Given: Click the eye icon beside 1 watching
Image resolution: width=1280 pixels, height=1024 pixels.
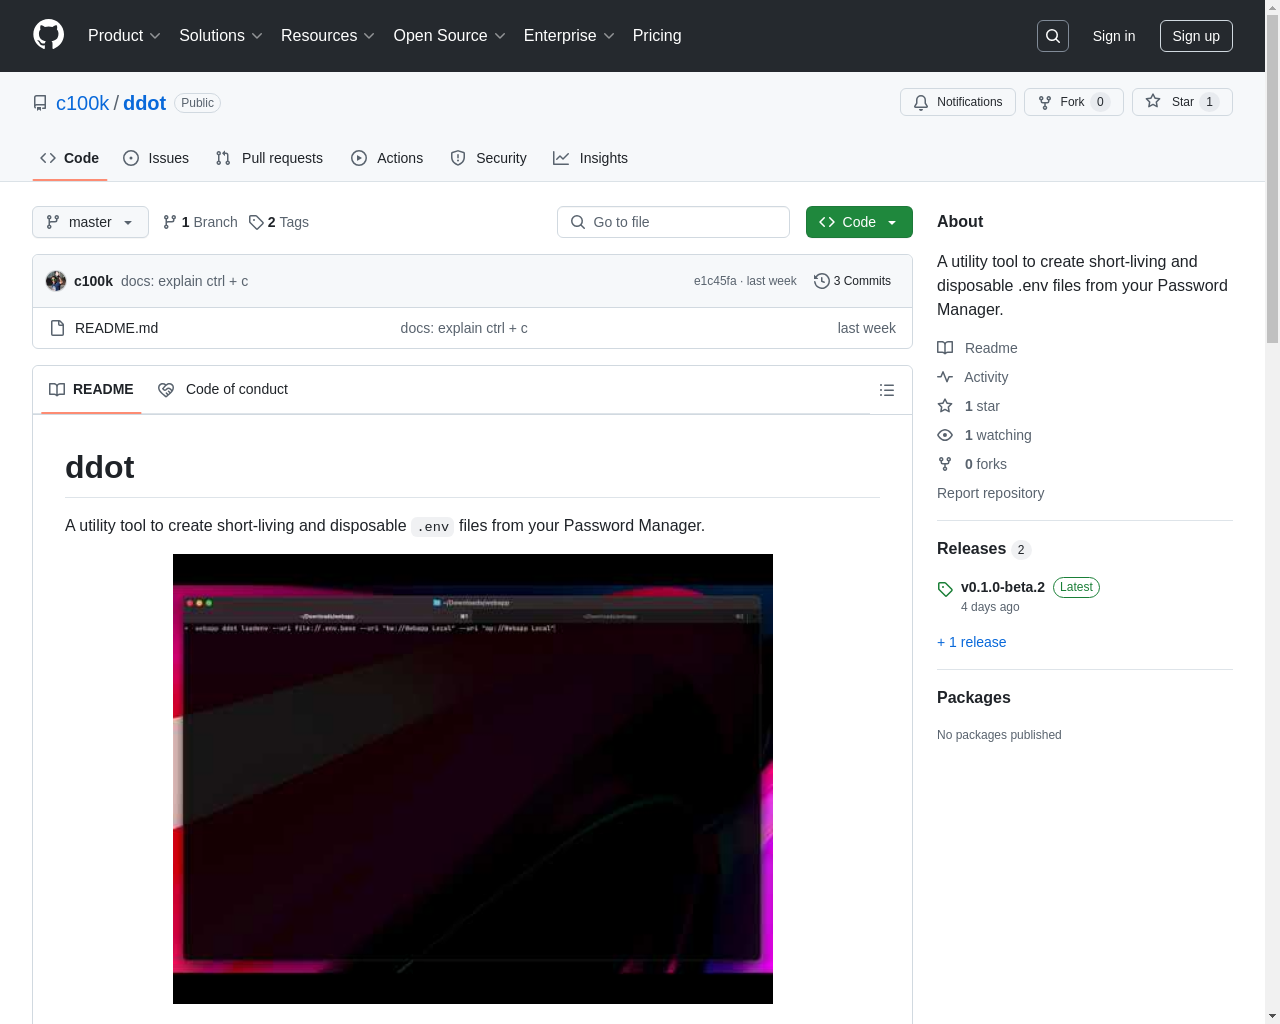Looking at the screenshot, I should click(x=945, y=435).
